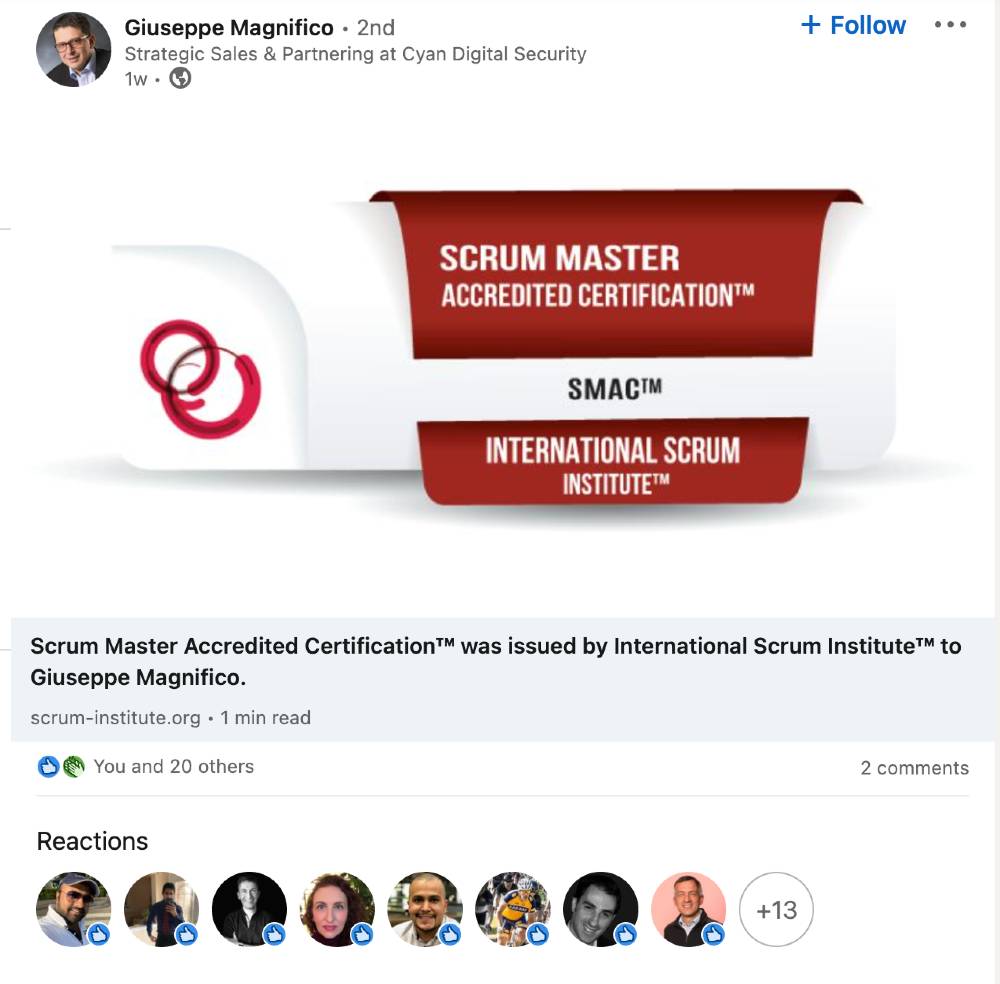View the 'You and 20 others' reactions list
The image size is (1000, 984).
pos(173,766)
